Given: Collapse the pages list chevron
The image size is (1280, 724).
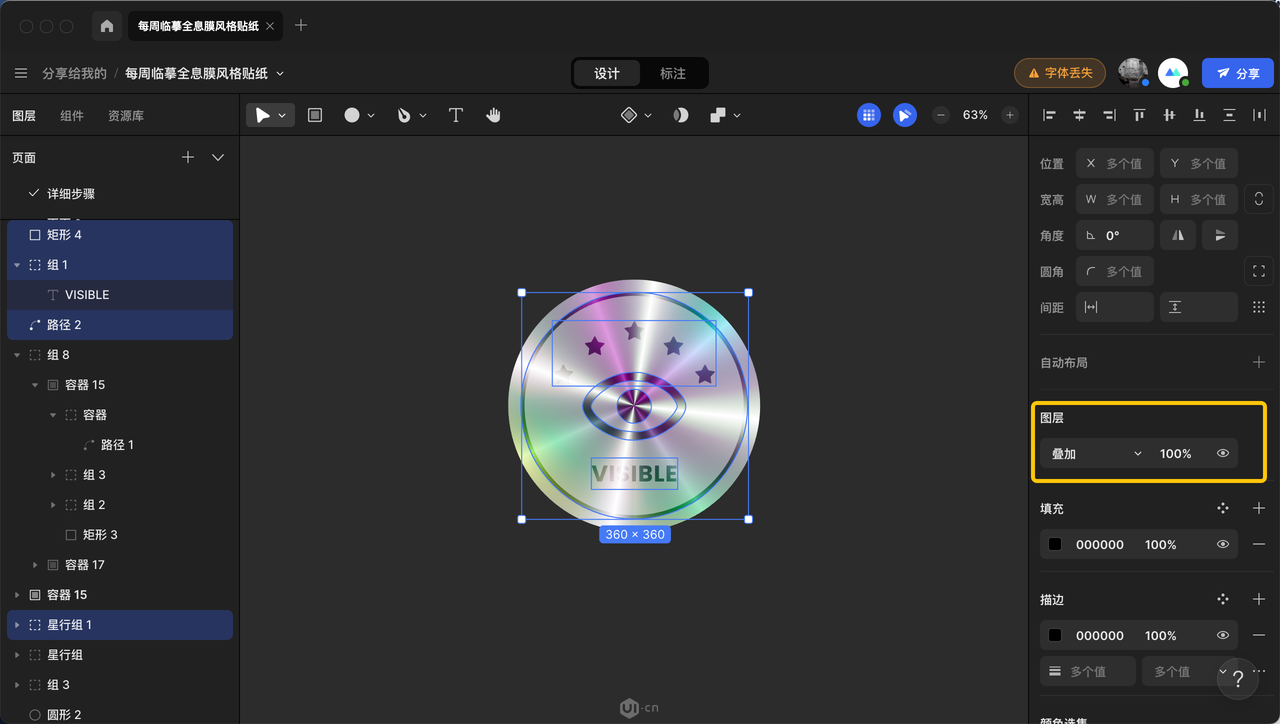Looking at the screenshot, I should click(218, 157).
